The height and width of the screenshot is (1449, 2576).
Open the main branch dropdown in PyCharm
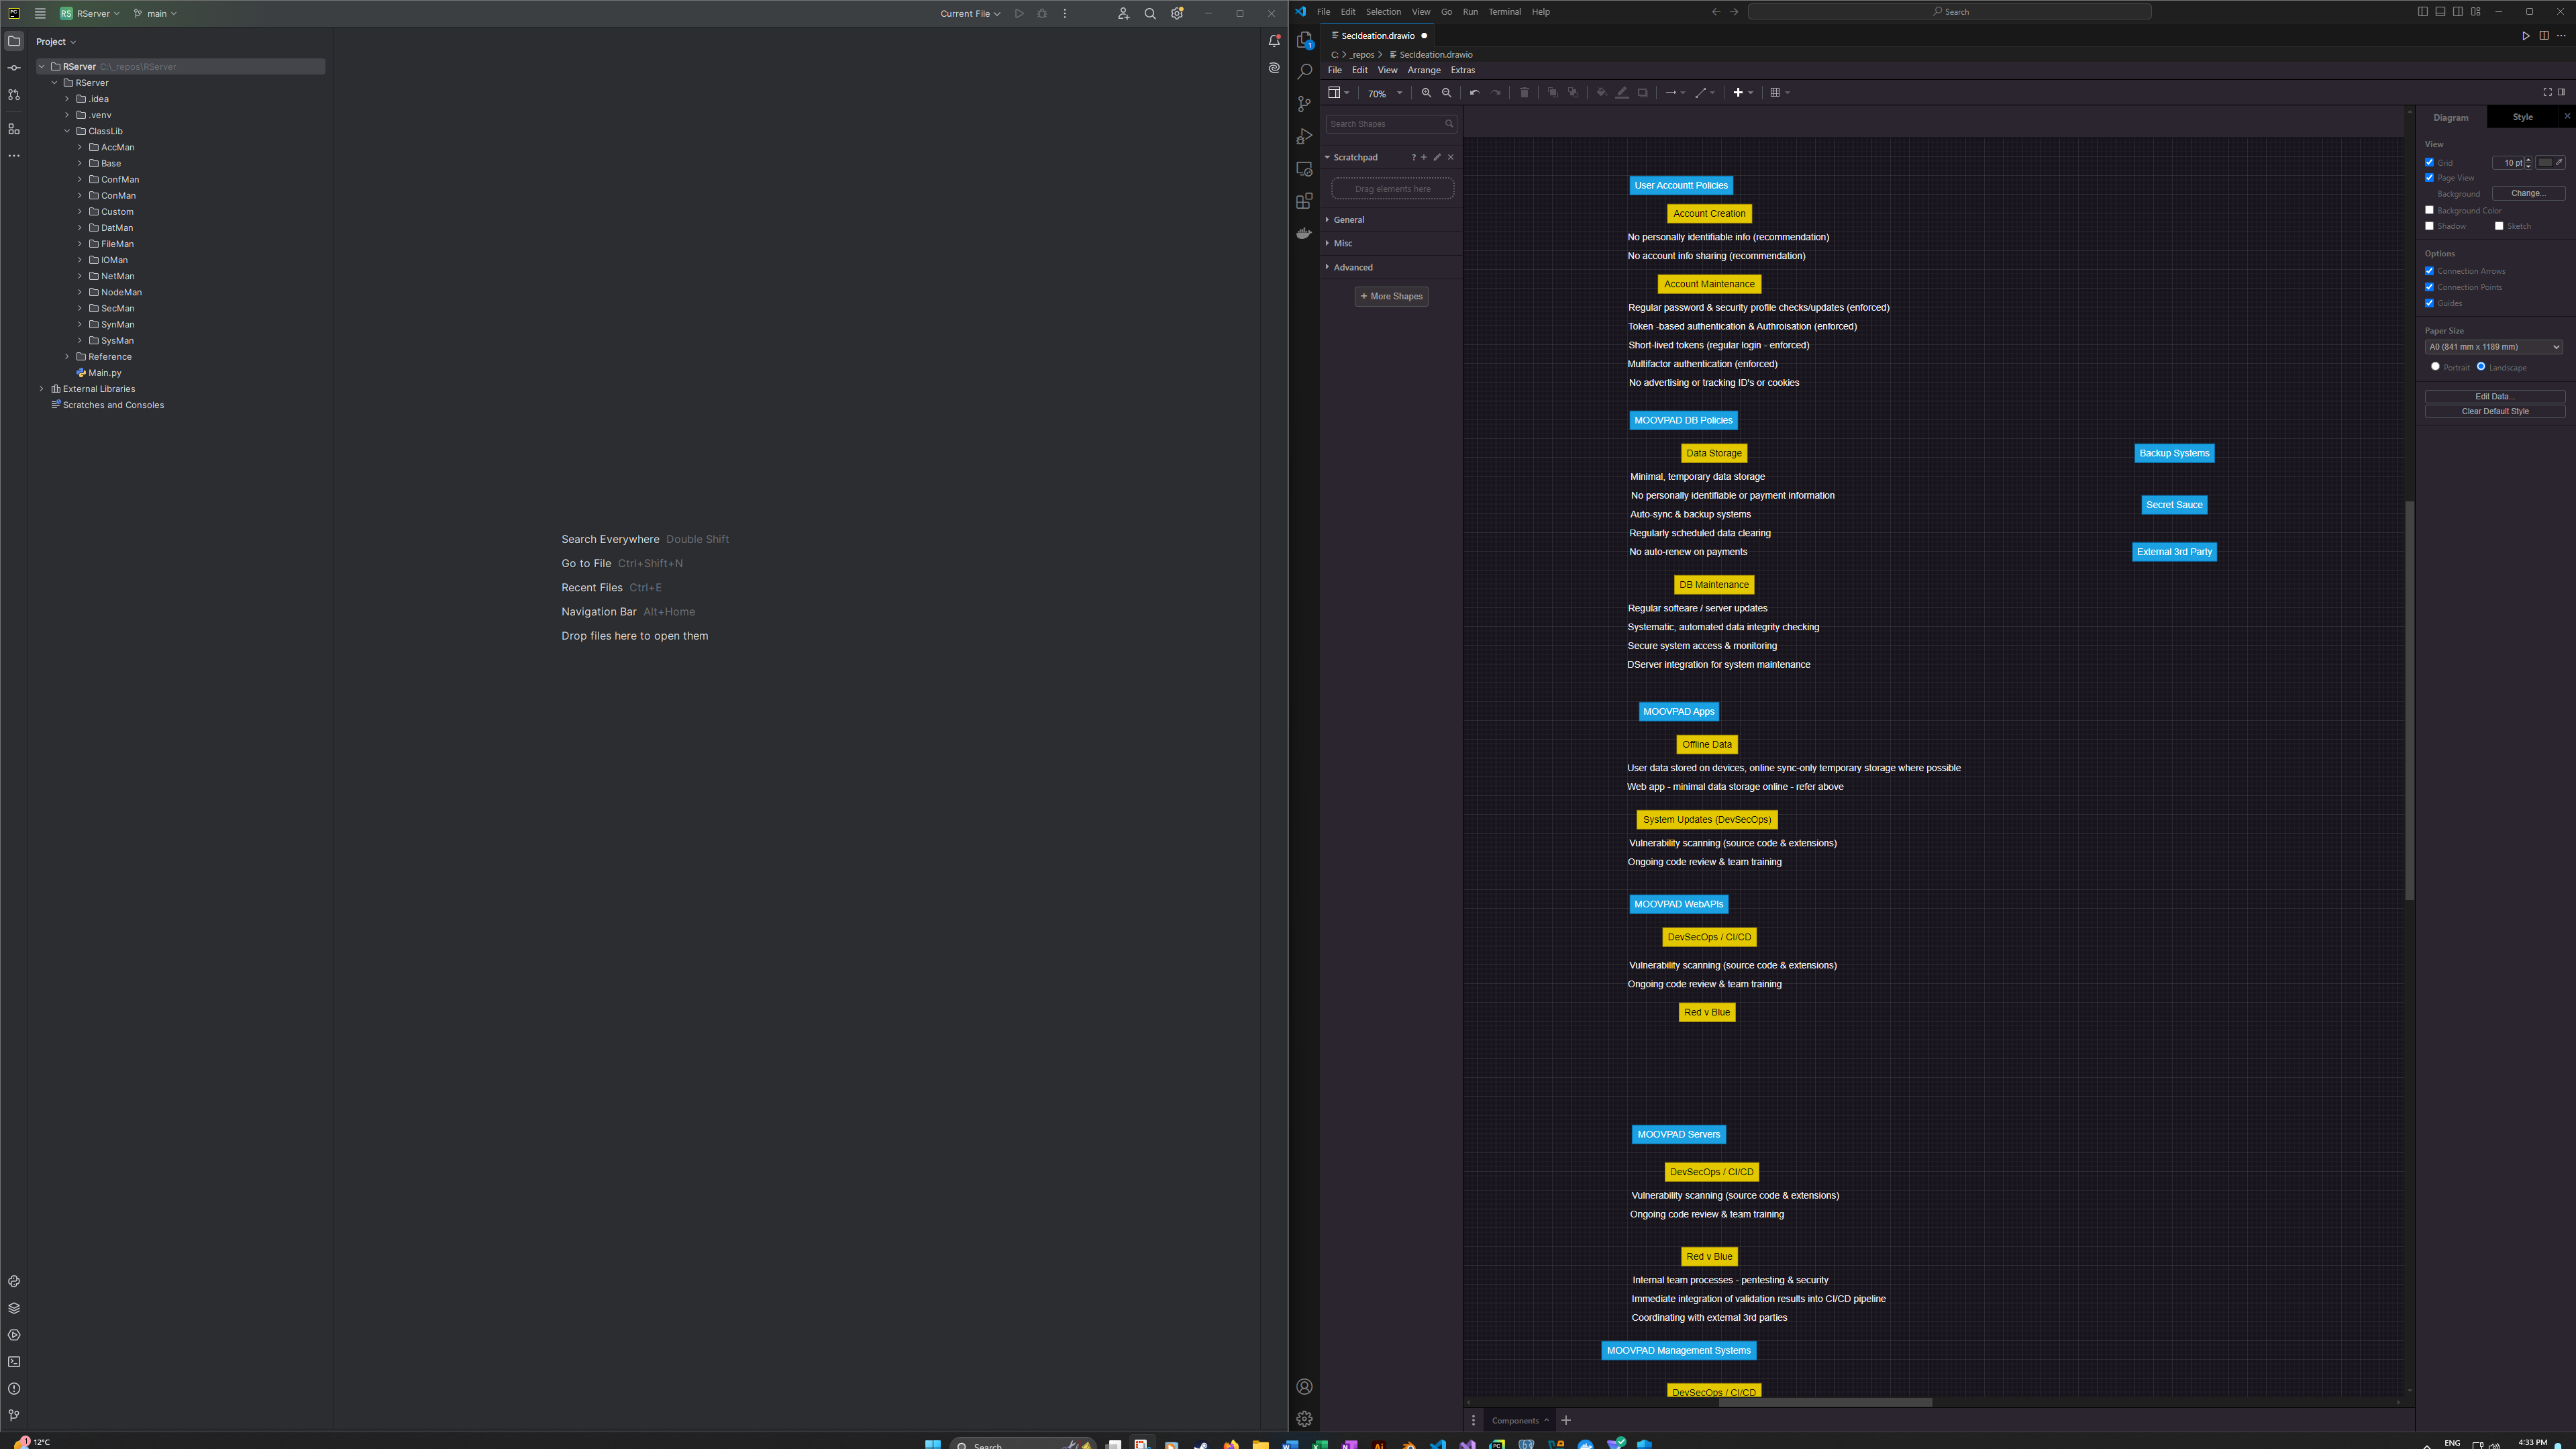pyautogui.click(x=155, y=14)
